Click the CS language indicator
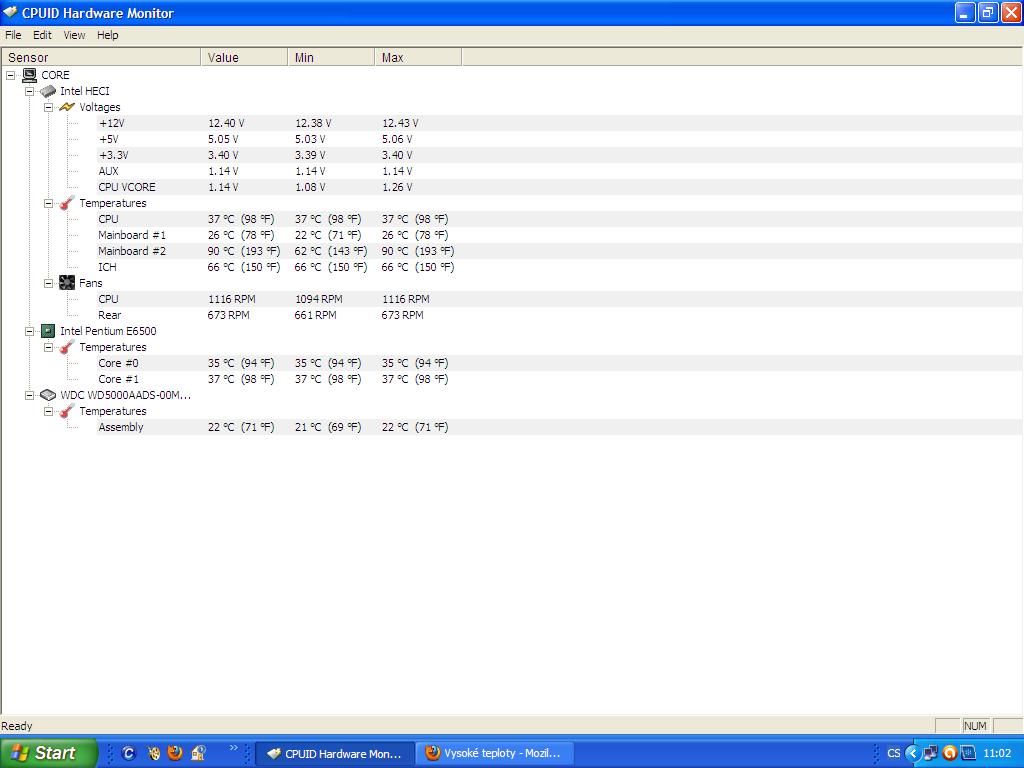 (x=893, y=754)
